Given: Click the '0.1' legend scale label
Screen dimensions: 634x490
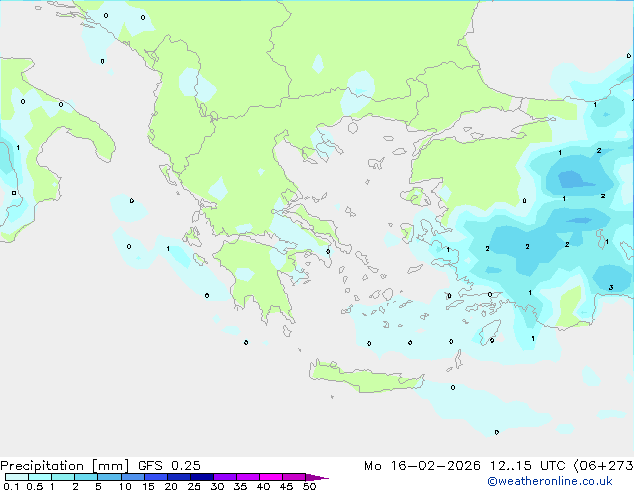Looking at the screenshot, I should tap(11, 486).
